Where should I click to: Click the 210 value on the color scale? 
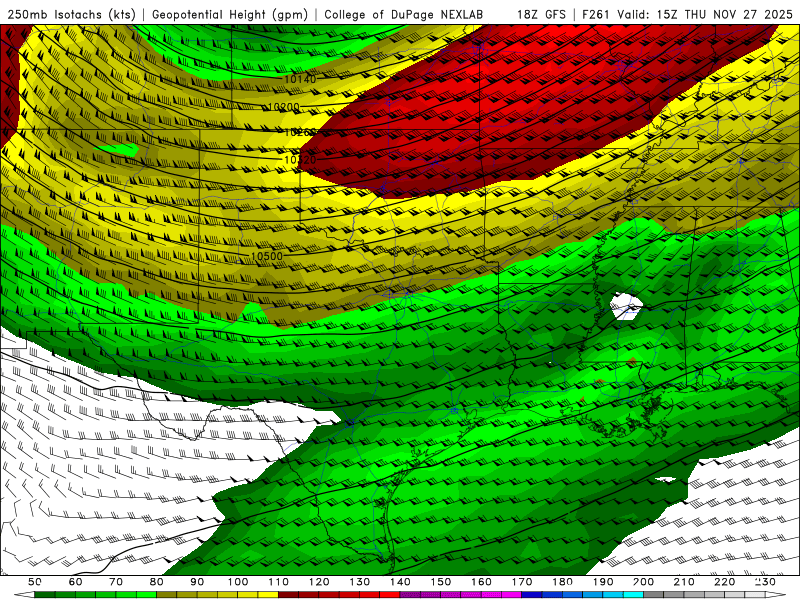coord(684,582)
